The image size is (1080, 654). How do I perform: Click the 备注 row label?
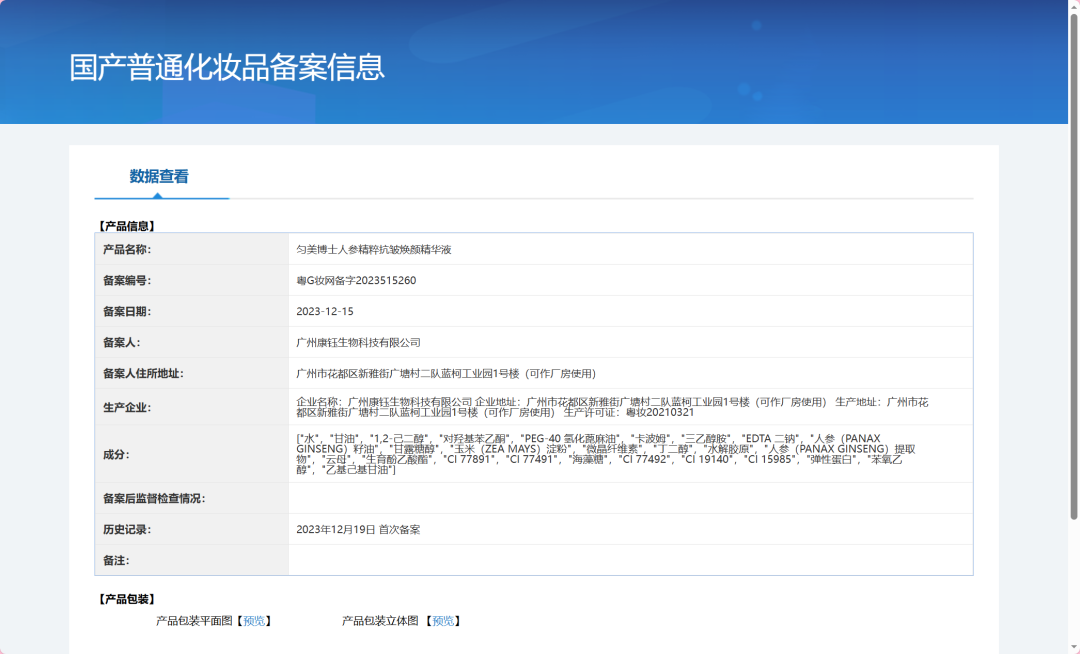pyautogui.click(x=116, y=560)
